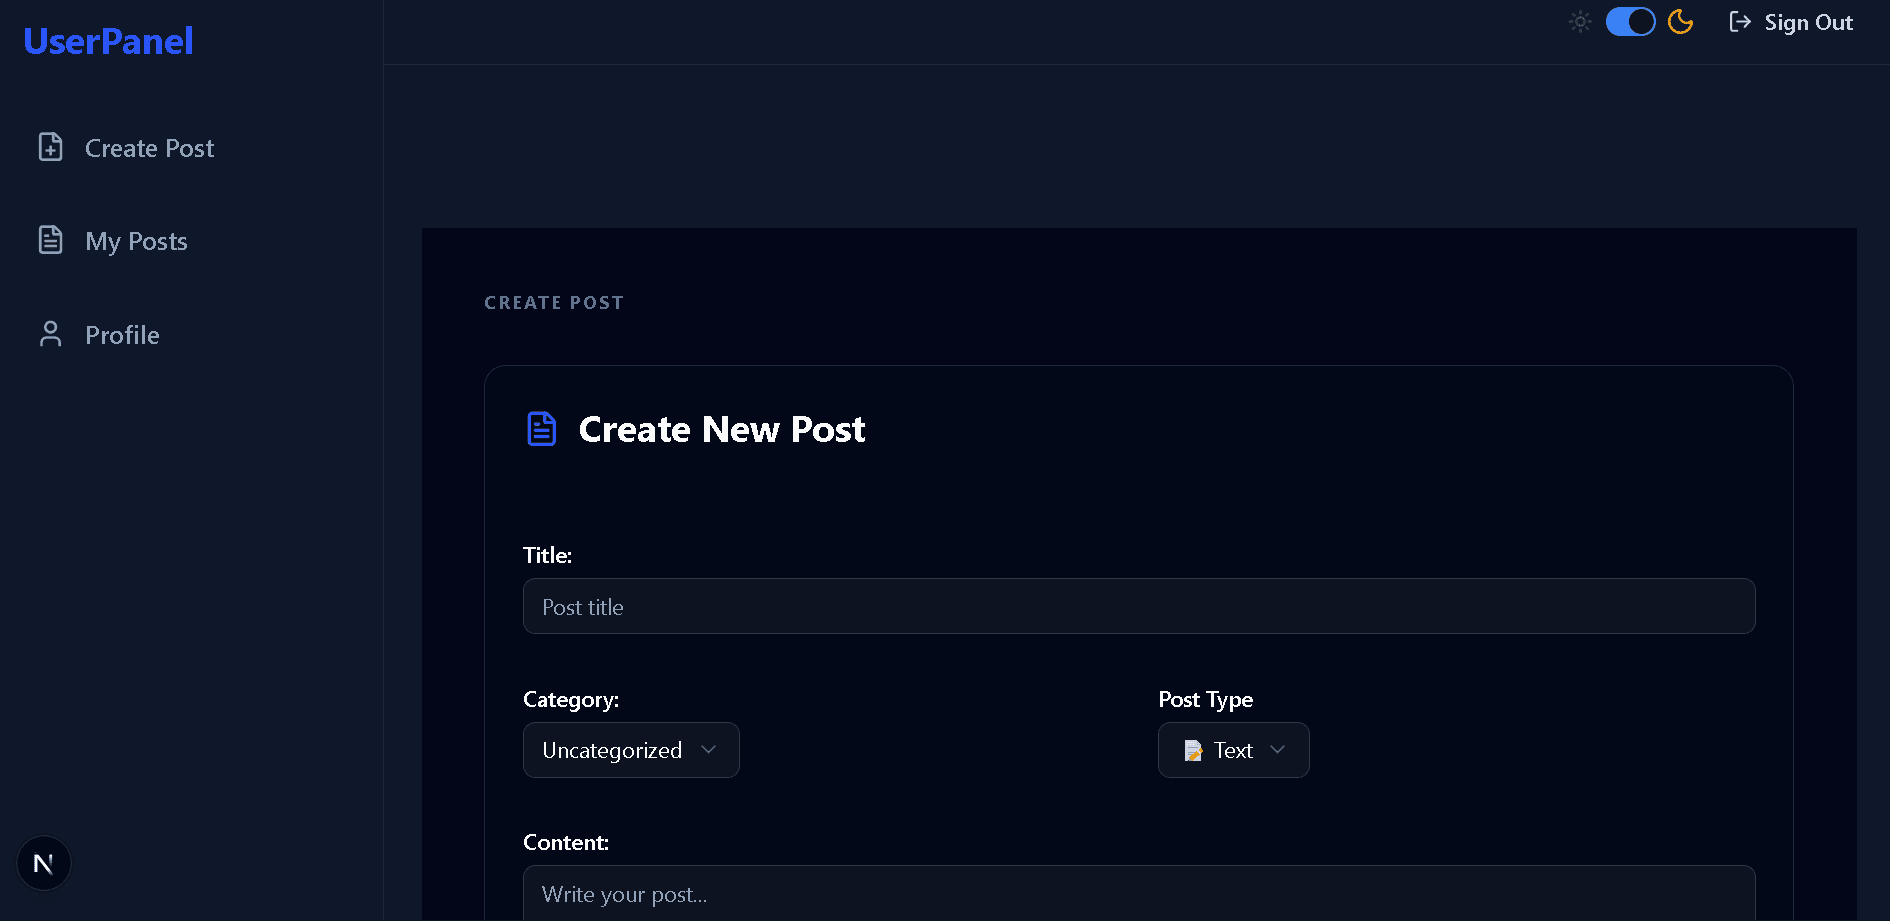This screenshot has width=1890, height=921.
Task: Click the Create Post document icon
Action: (50, 147)
